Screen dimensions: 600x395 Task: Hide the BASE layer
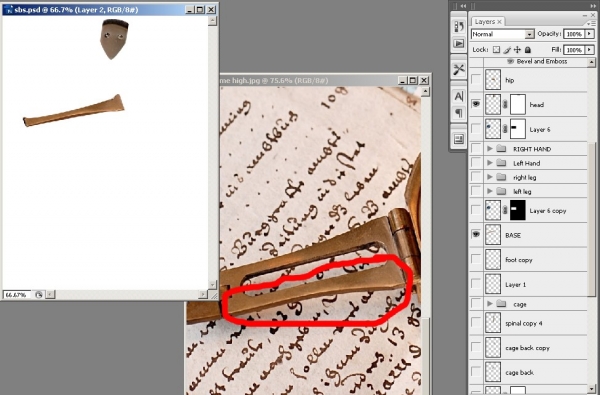476,234
